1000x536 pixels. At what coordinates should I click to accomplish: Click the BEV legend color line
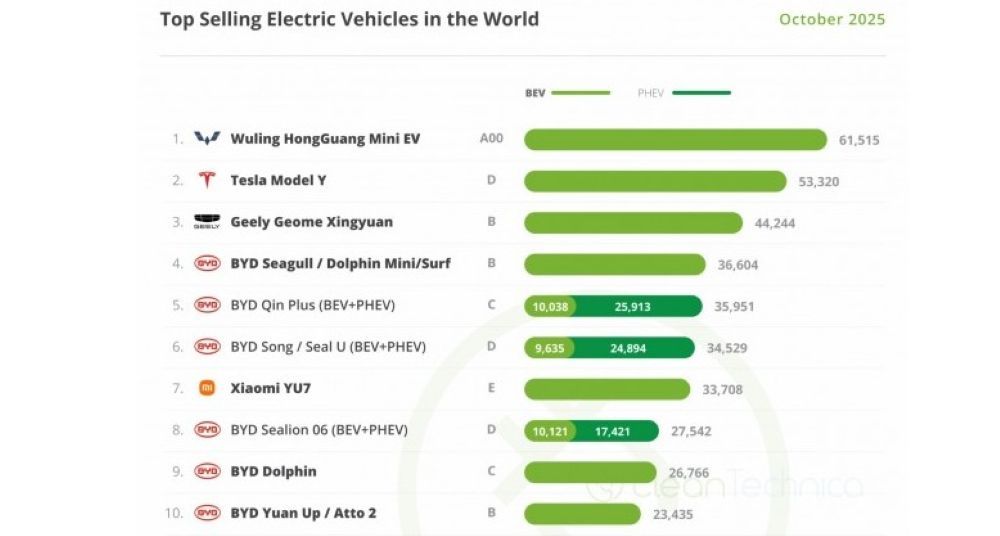pyautogui.click(x=580, y=93)
